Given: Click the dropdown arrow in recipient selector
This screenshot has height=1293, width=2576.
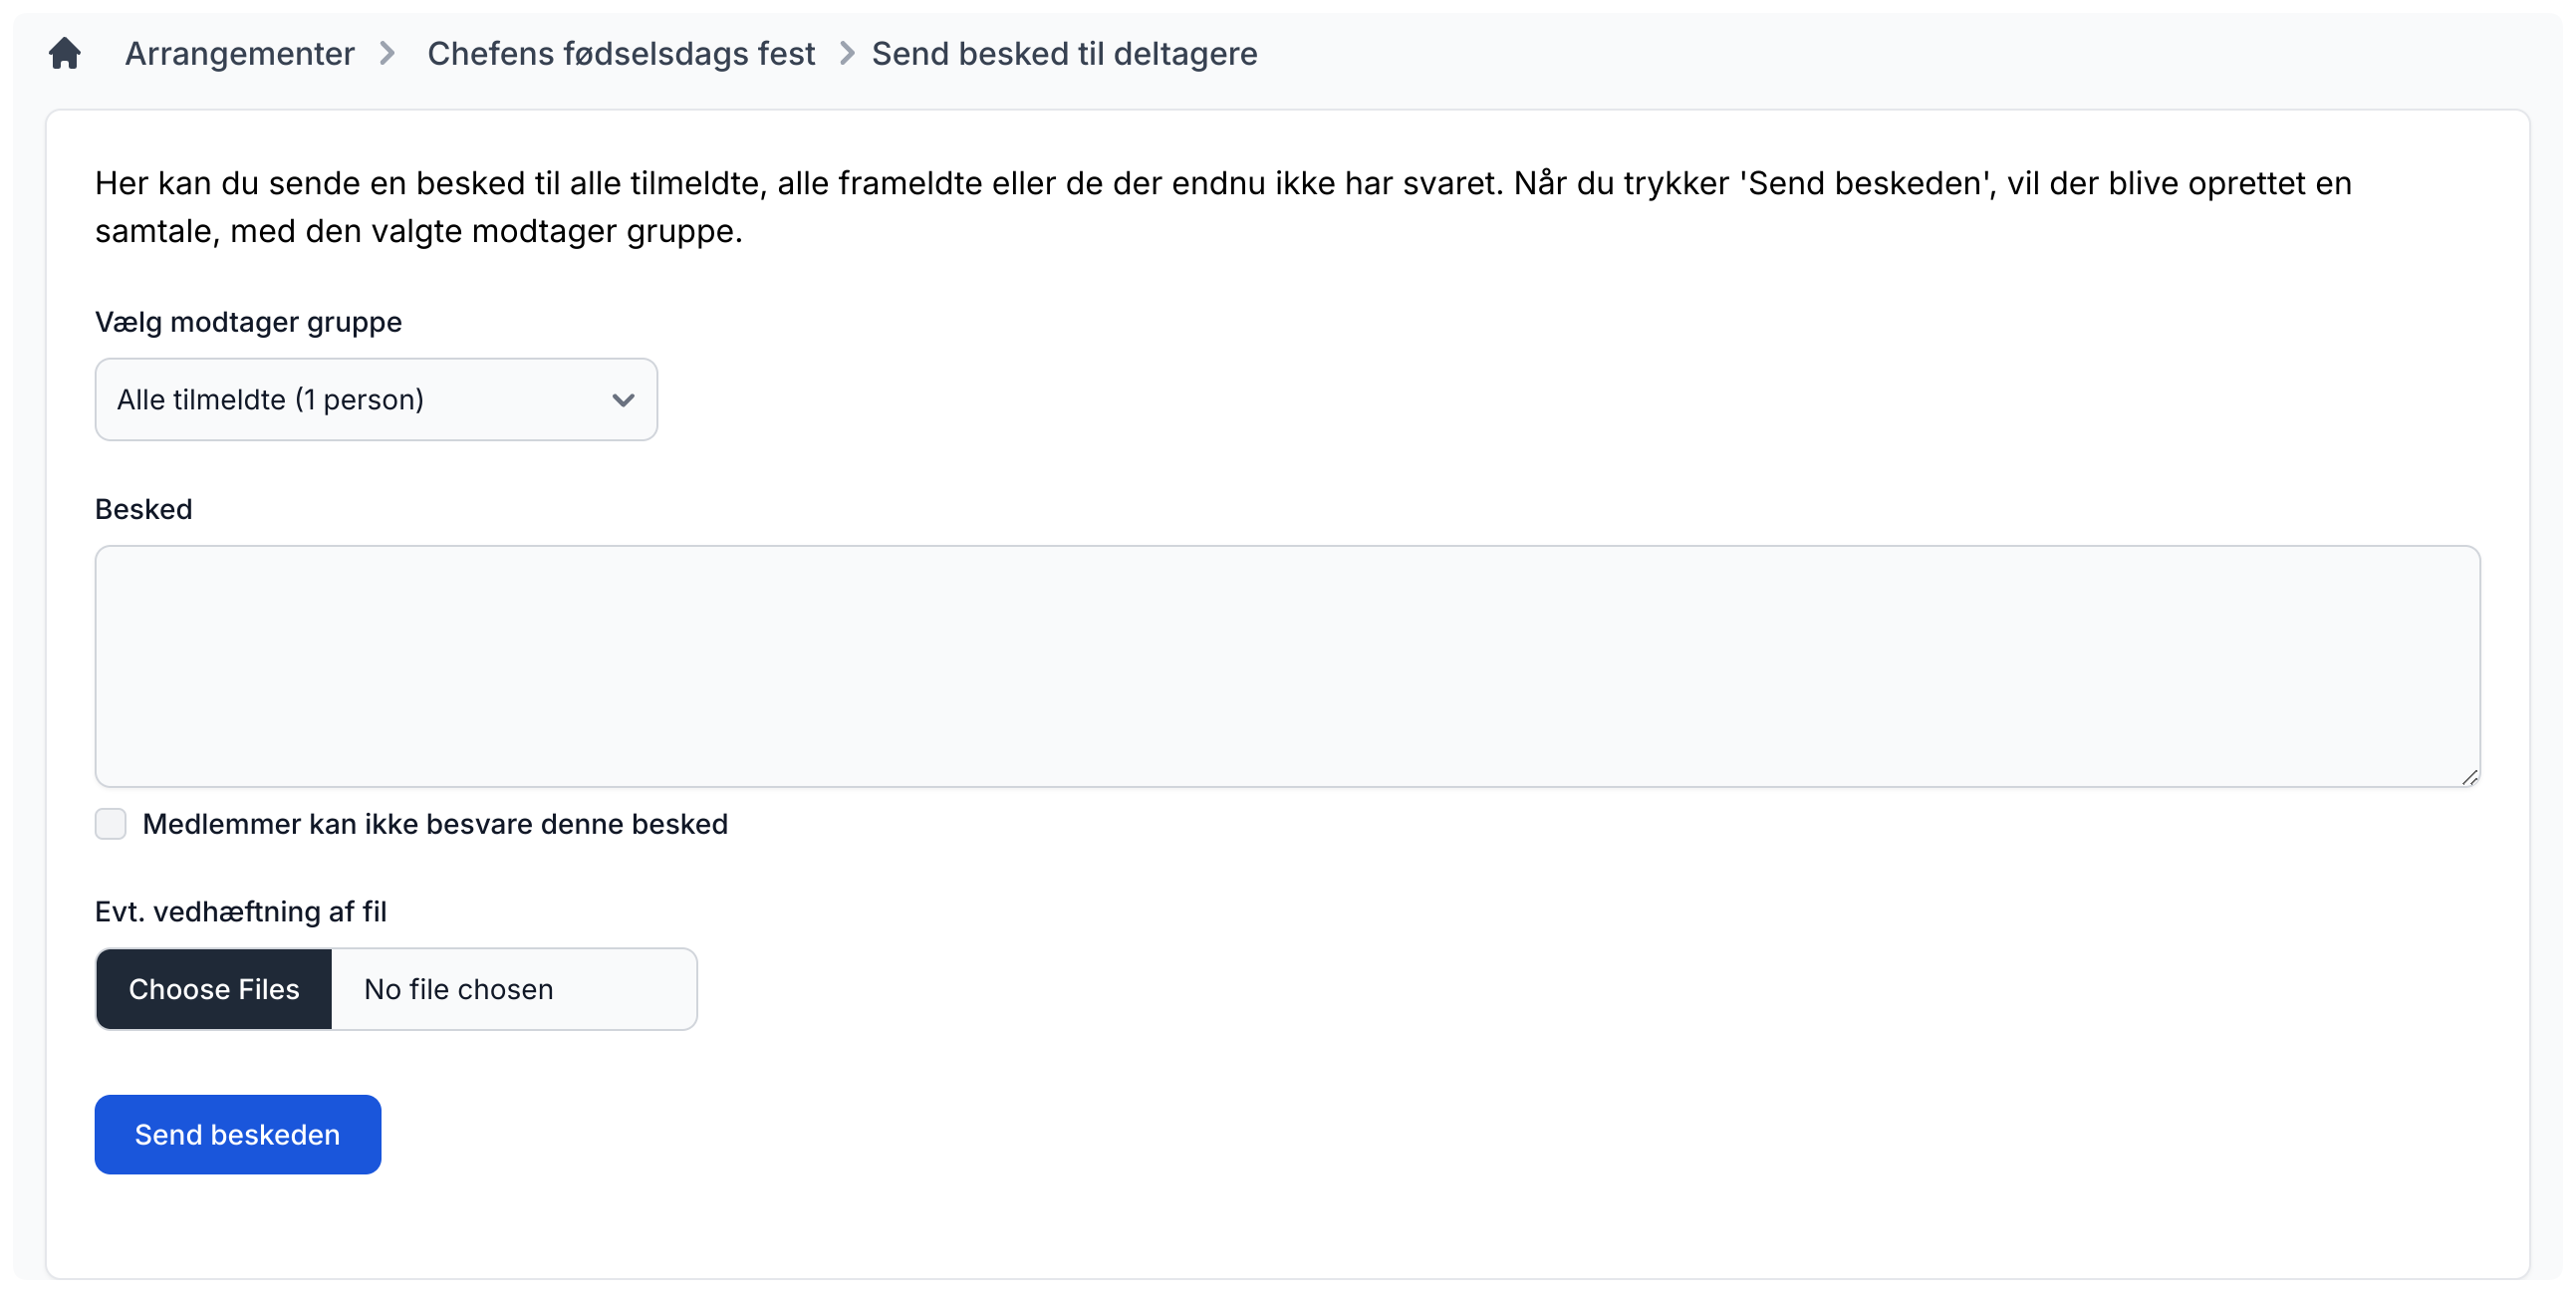Looking at the screenshot, I should pyautogui.click(x=623, y=400).
